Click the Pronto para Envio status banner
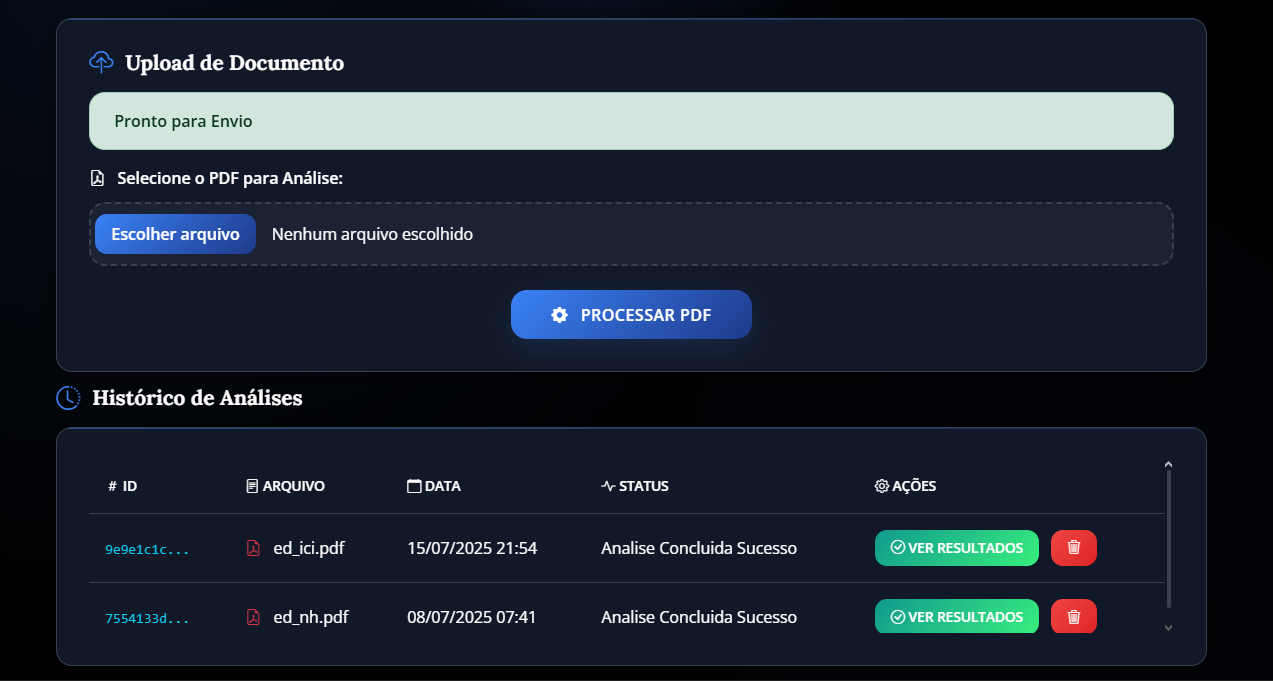The height and width of the screenshot is (681, 1273). click(x=631, y=121)
